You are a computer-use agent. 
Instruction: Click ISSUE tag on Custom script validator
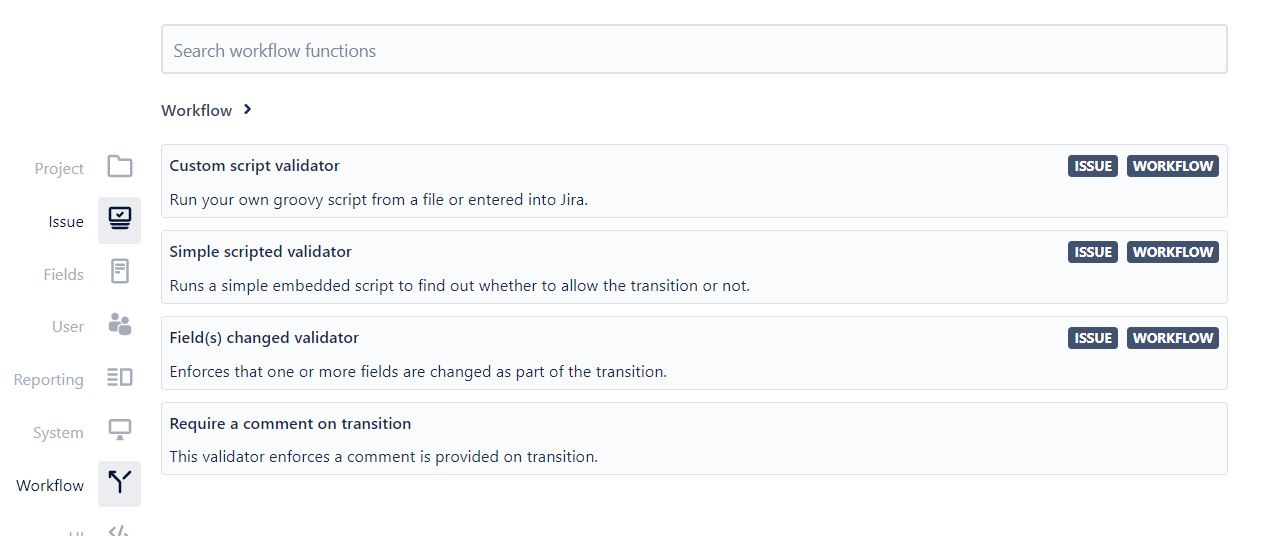click(x=1093, y=166)
